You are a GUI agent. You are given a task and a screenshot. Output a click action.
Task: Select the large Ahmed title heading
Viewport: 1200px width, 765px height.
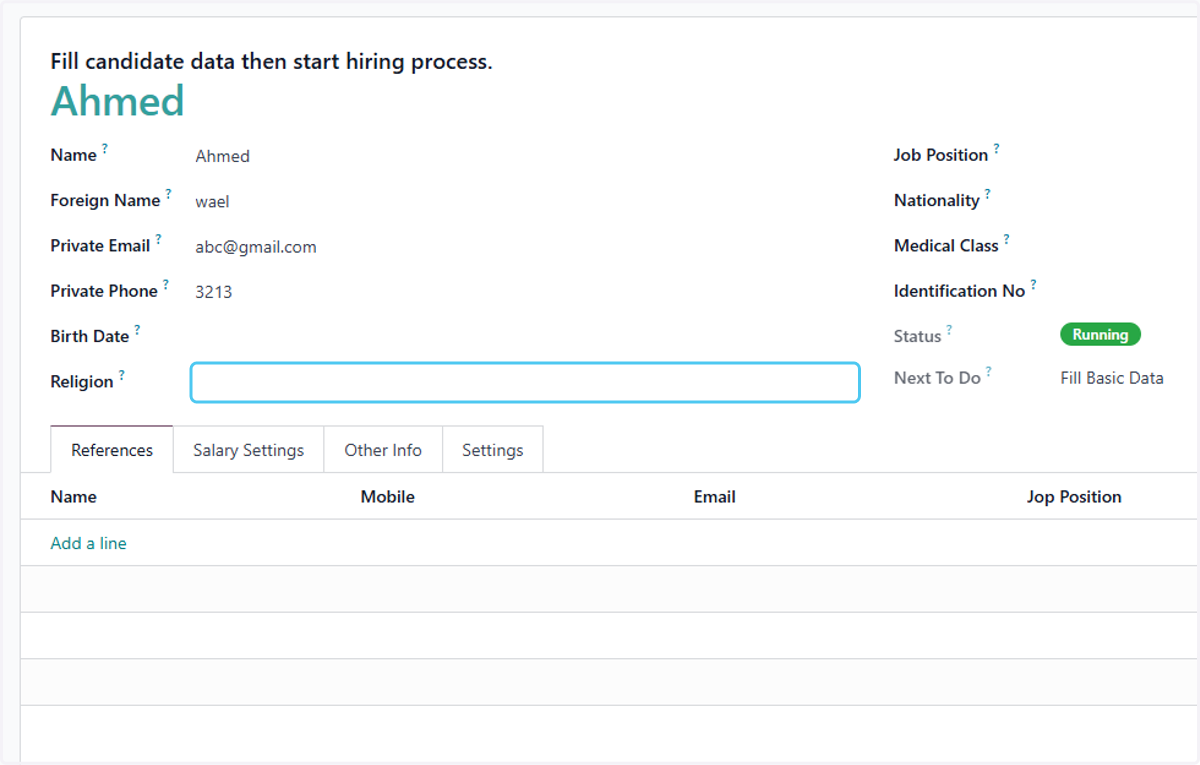[x=118, y=101]
